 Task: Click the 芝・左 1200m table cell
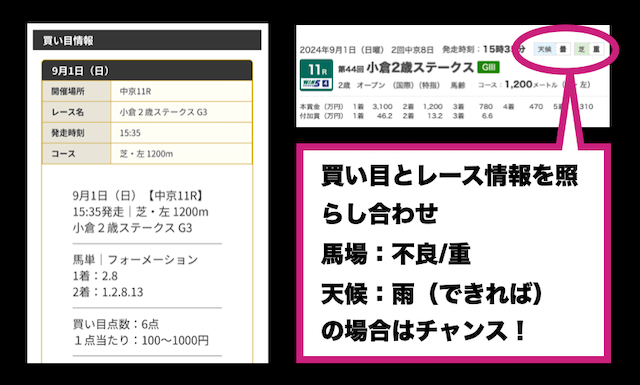click(x=181, y=154)
